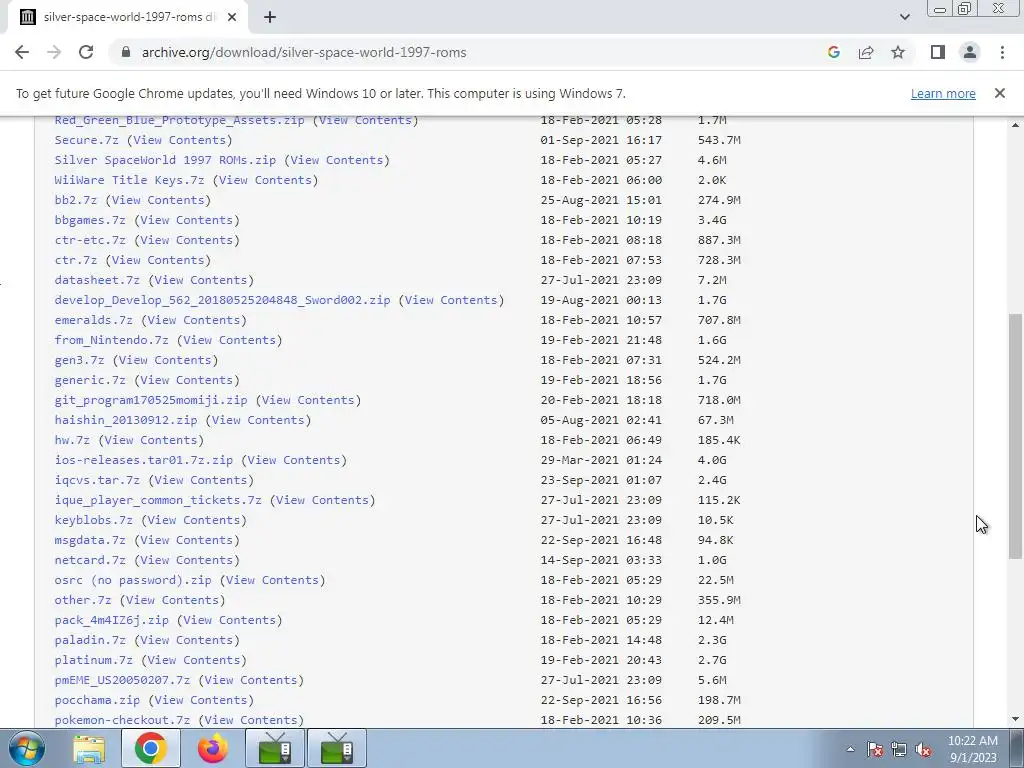View contents of haishin_20130912.zip

coord(258,420)
